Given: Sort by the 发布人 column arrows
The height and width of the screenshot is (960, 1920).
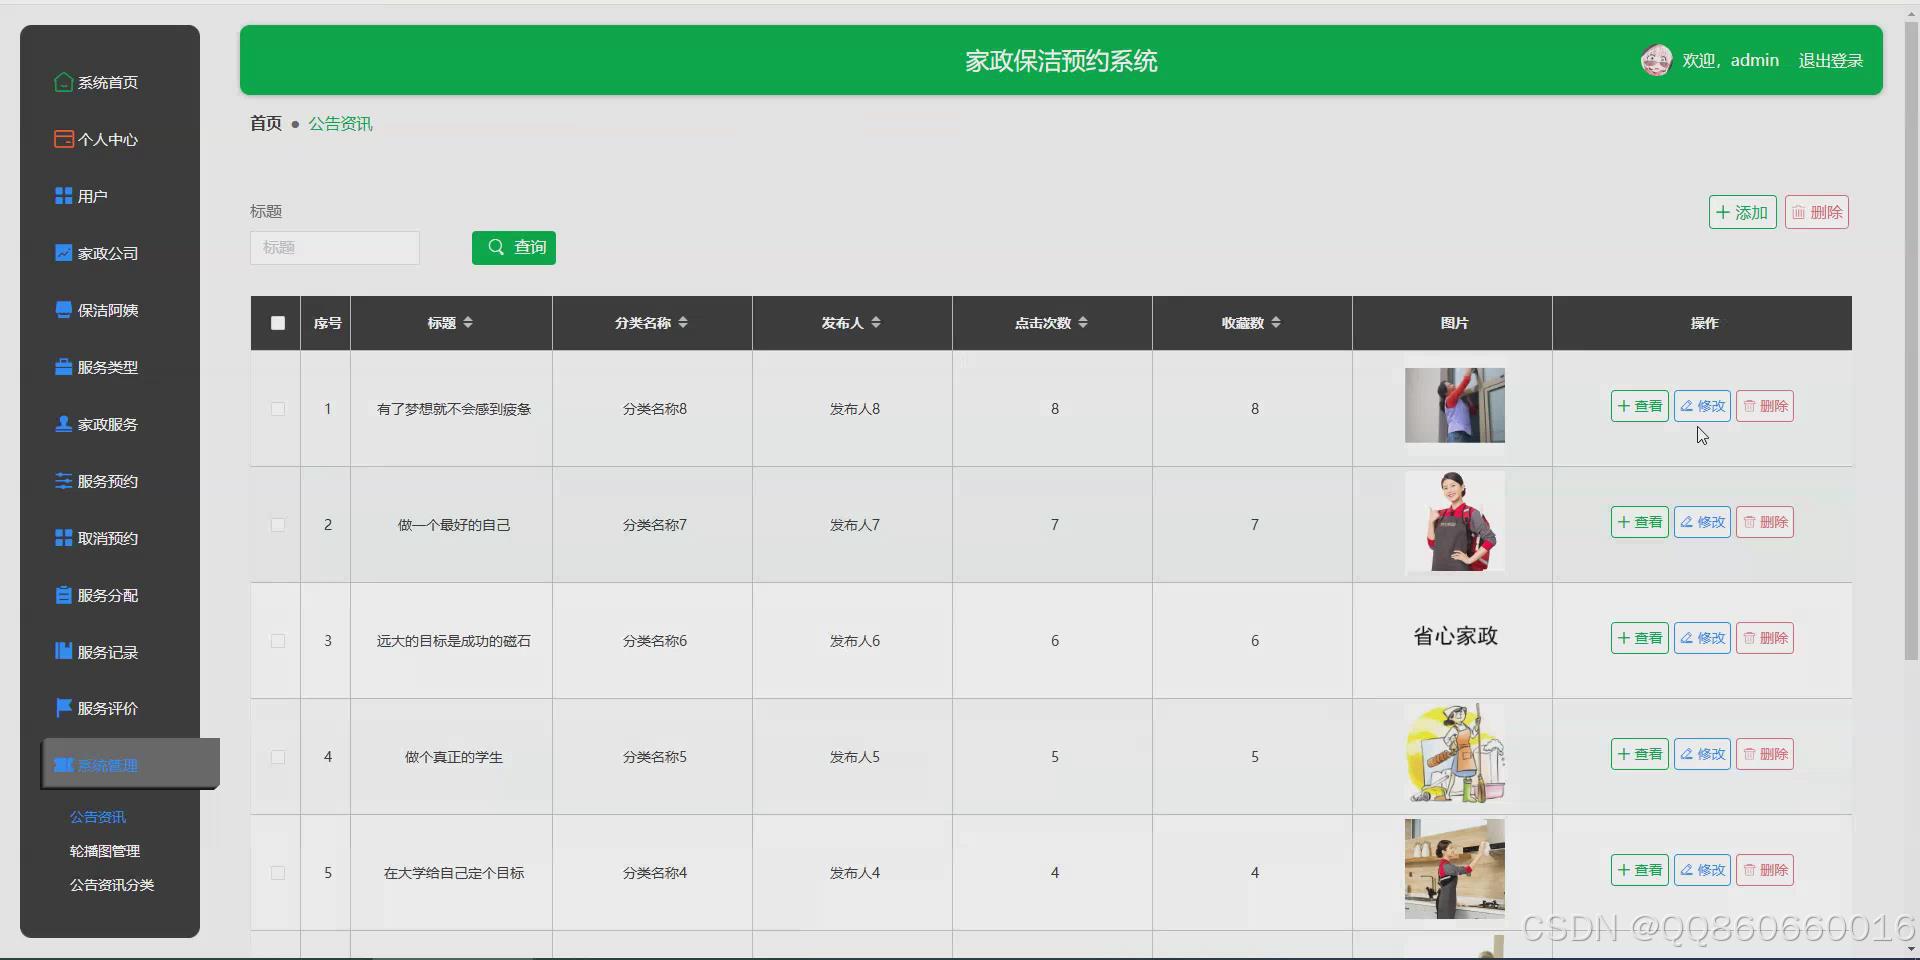Looking at the screenshot, I should pos(876,322).
